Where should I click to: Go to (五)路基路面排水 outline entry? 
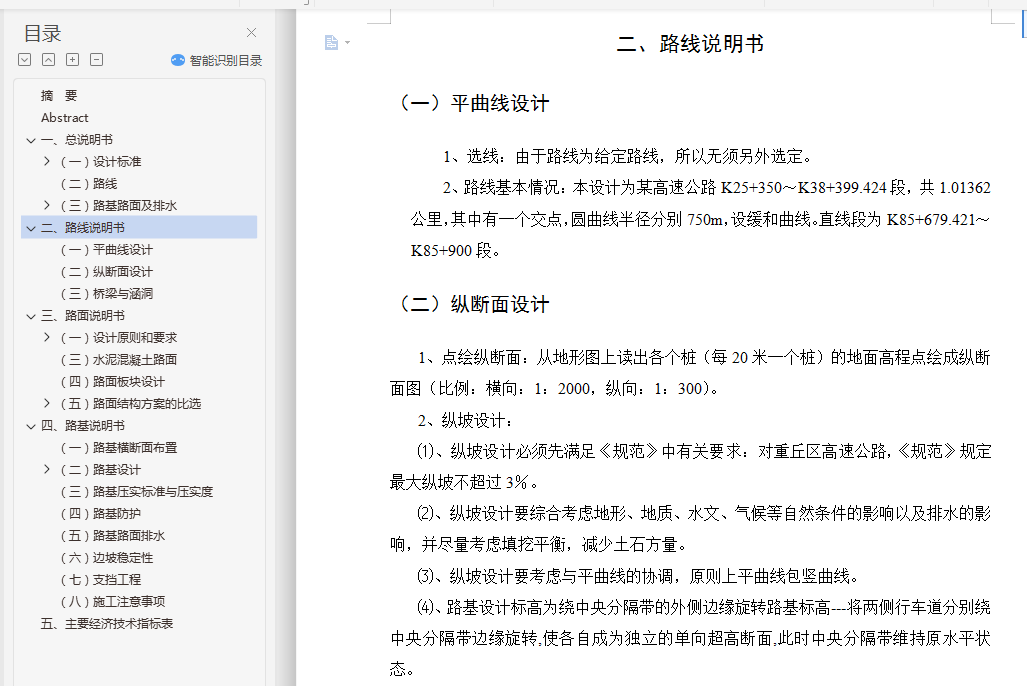[x=113, y=535]
